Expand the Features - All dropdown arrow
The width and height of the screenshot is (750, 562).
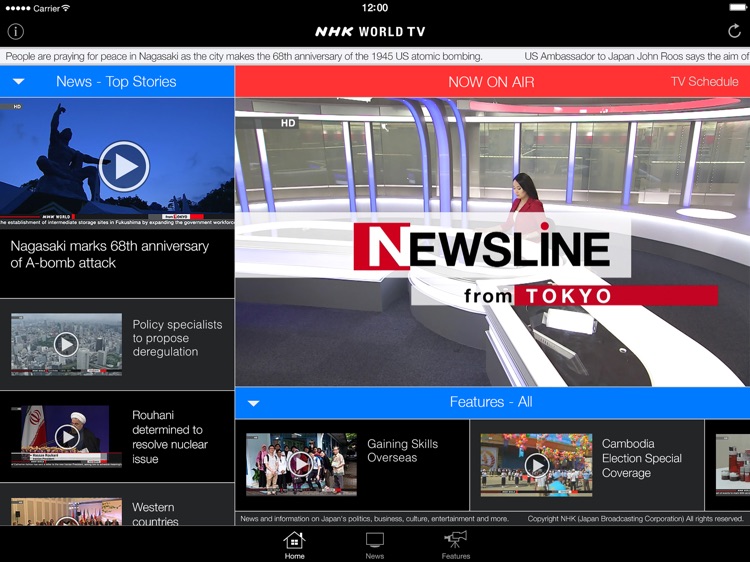click(254, 403)
